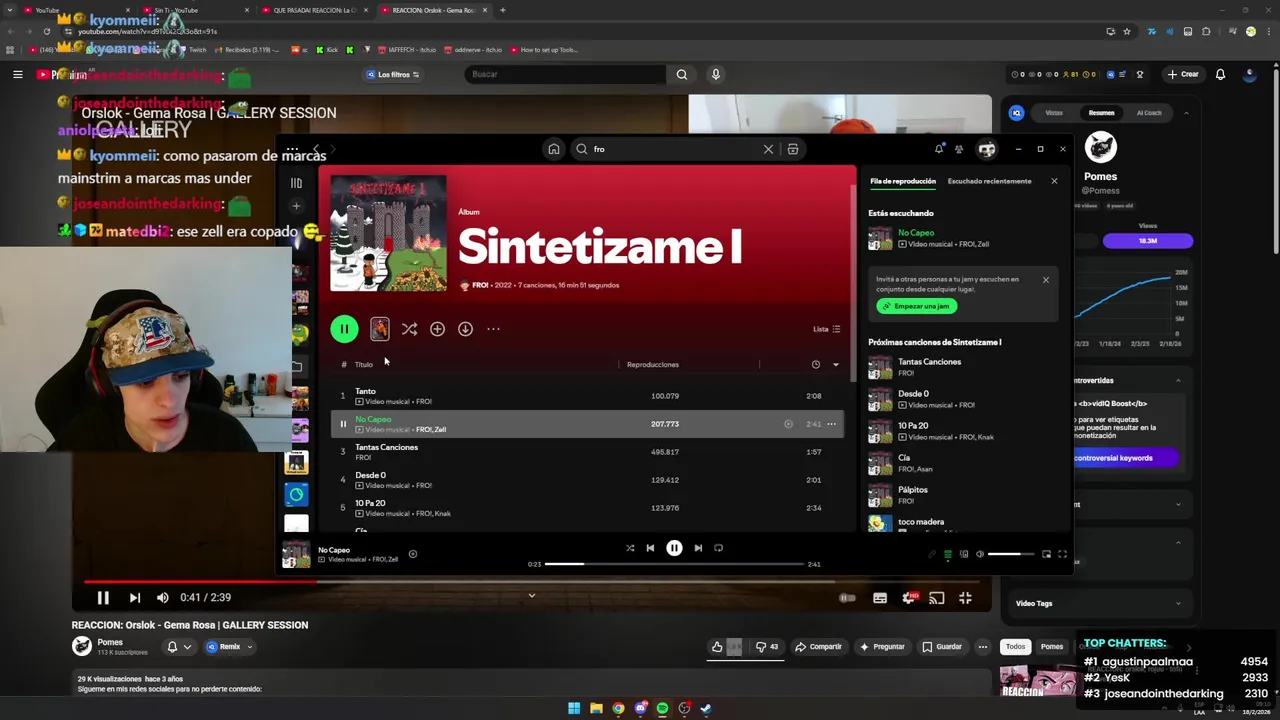Toggle shuffle in the Sintetizame I action row

point(409,329)
